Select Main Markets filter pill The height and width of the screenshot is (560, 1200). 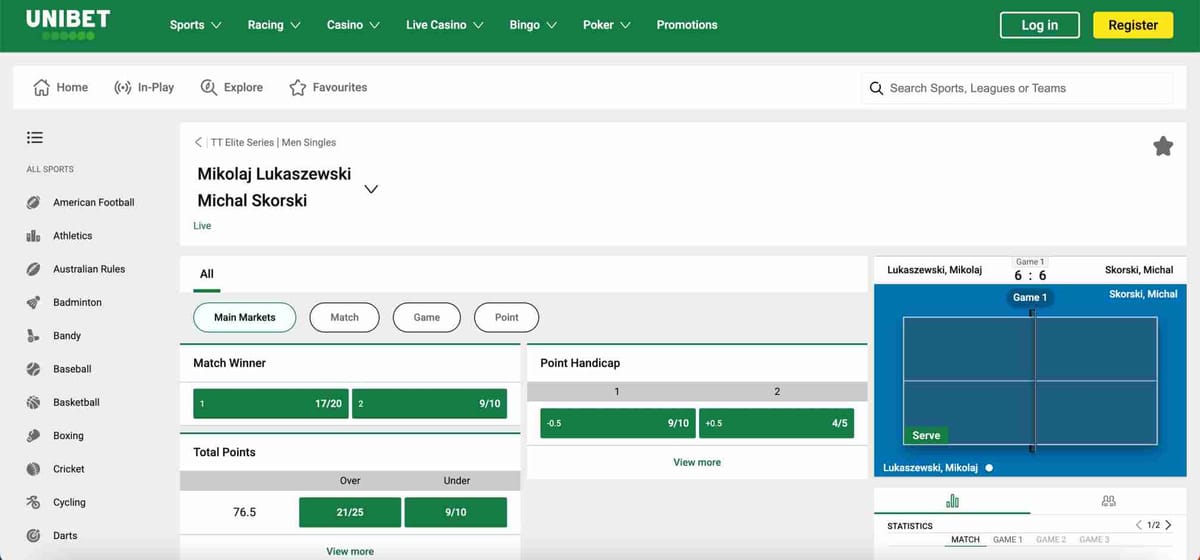(245, 317)
